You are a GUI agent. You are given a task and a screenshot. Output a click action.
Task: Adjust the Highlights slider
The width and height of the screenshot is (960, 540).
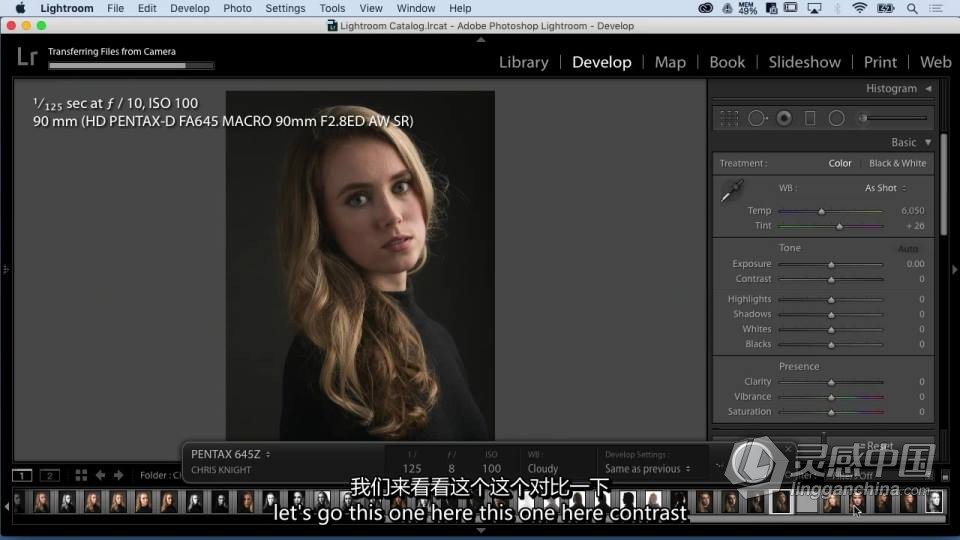coord(831,300)
